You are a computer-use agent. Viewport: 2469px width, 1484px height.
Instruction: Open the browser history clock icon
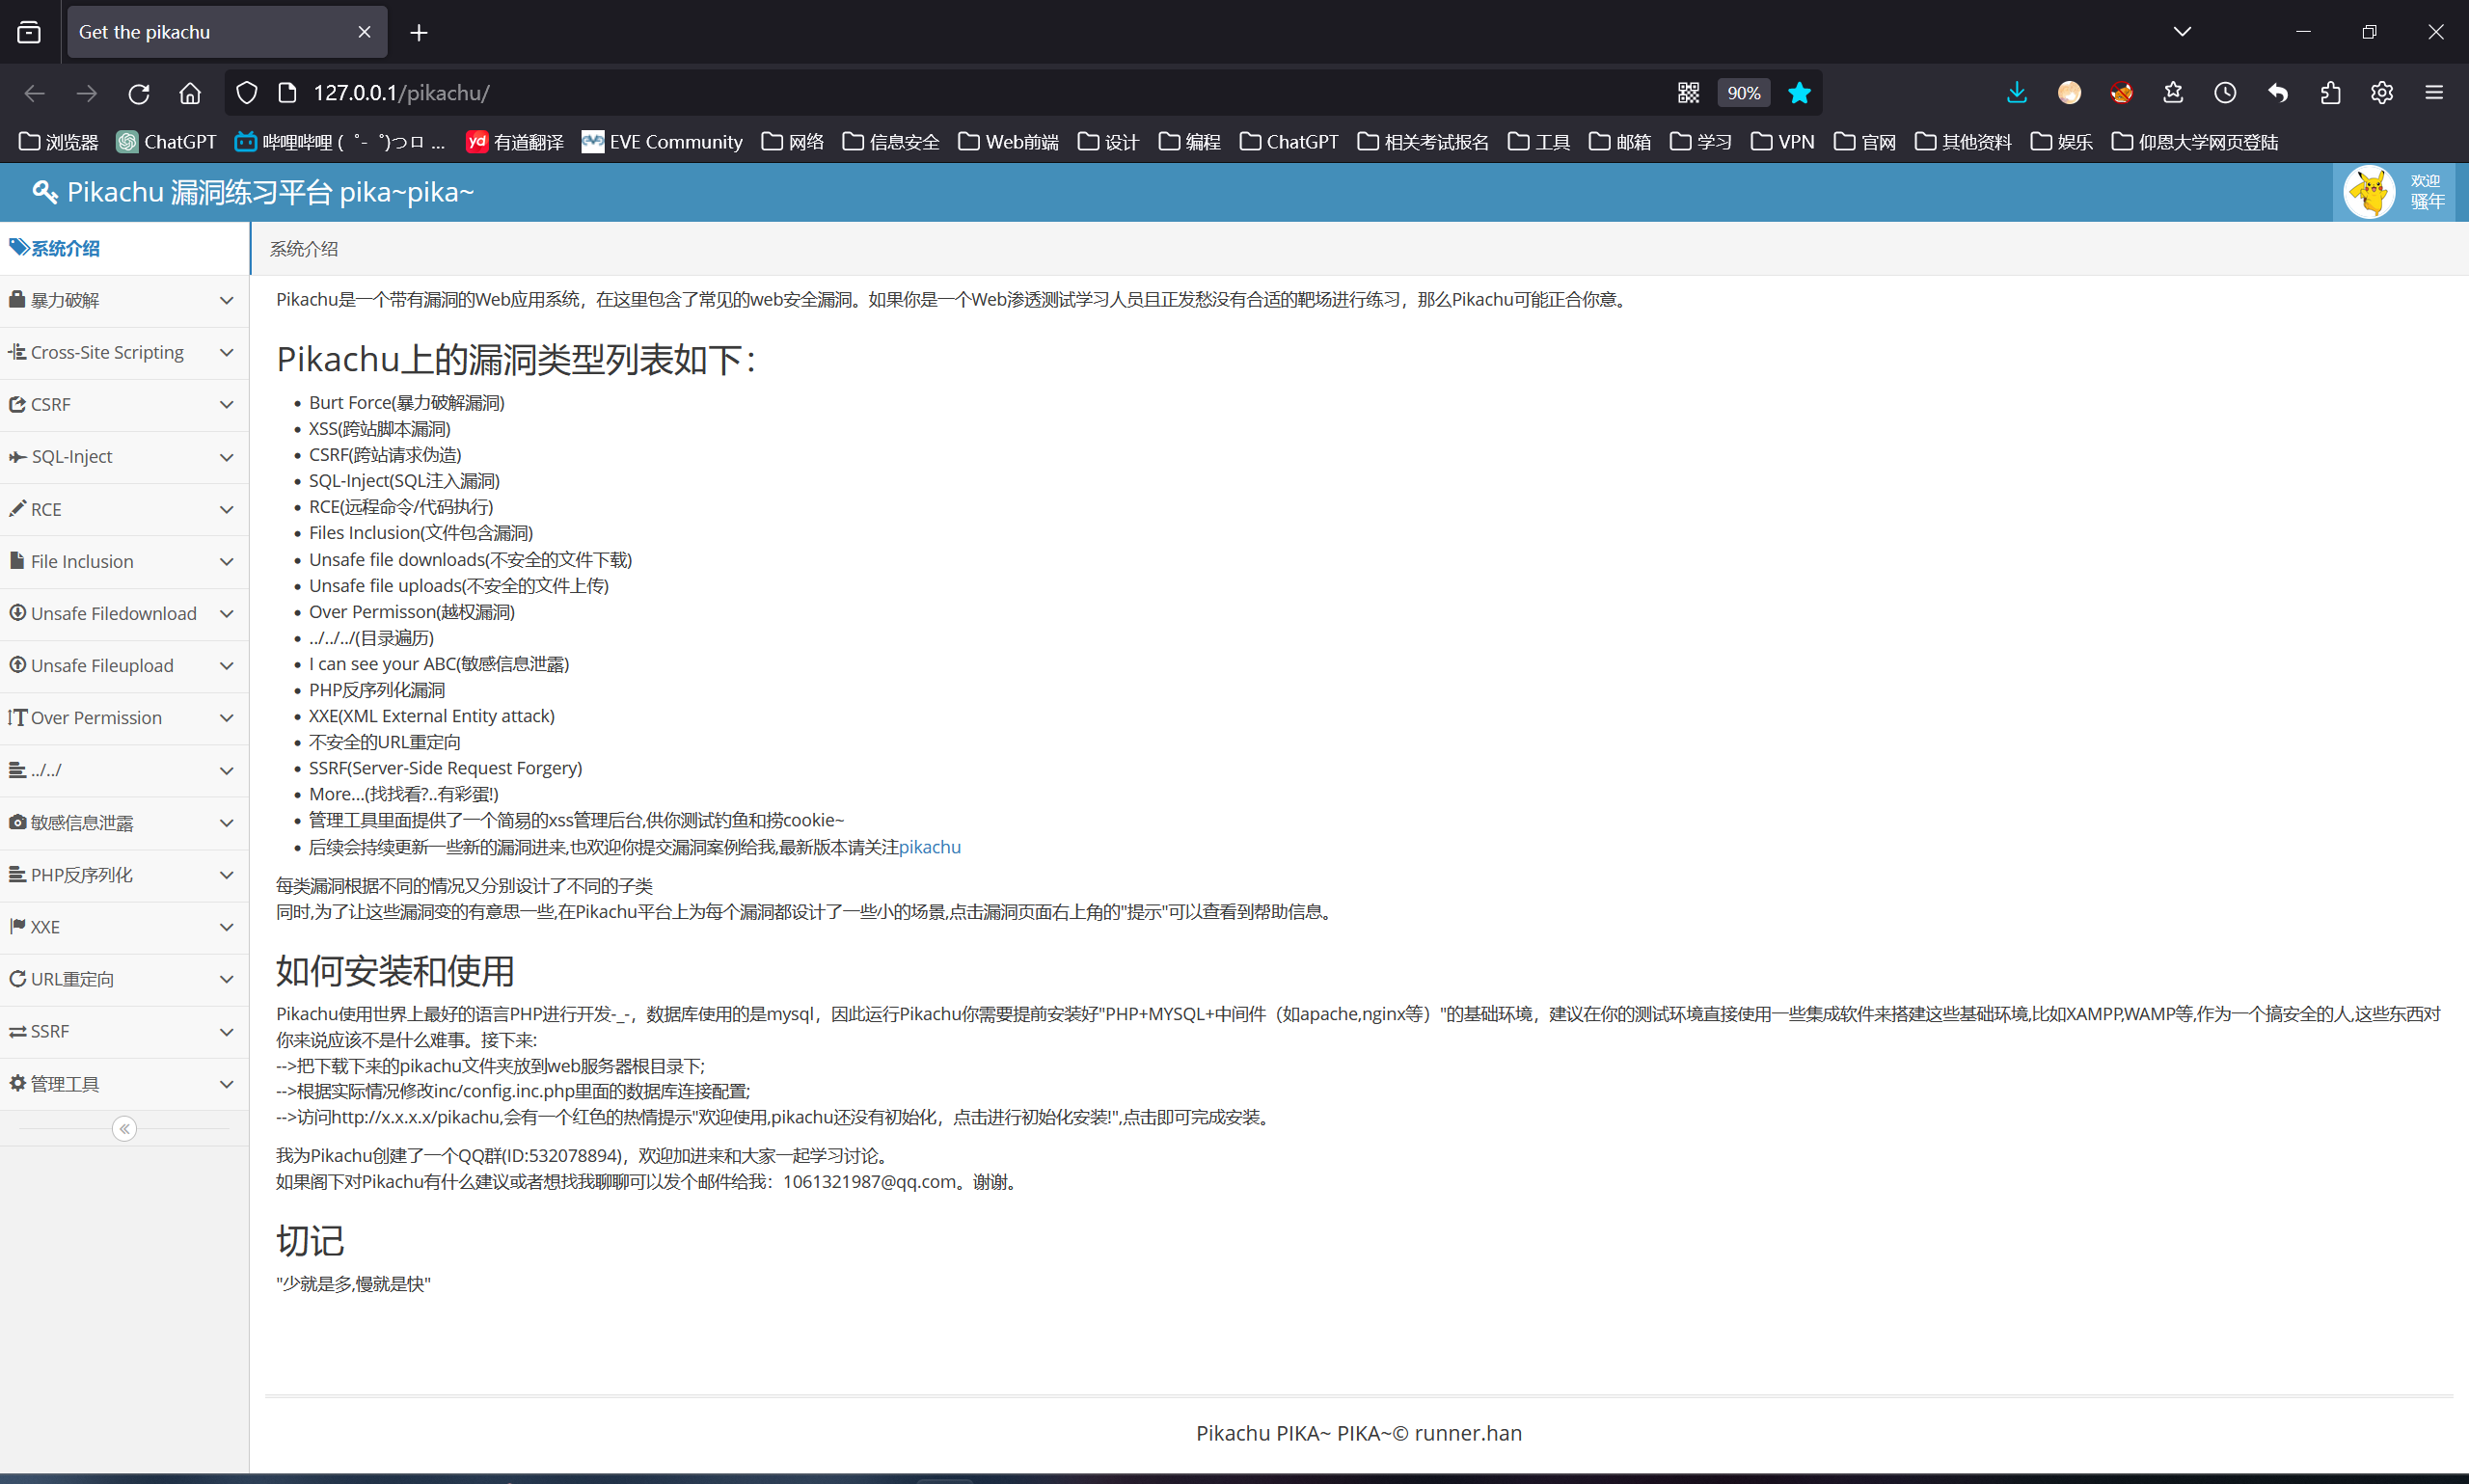2225,93
